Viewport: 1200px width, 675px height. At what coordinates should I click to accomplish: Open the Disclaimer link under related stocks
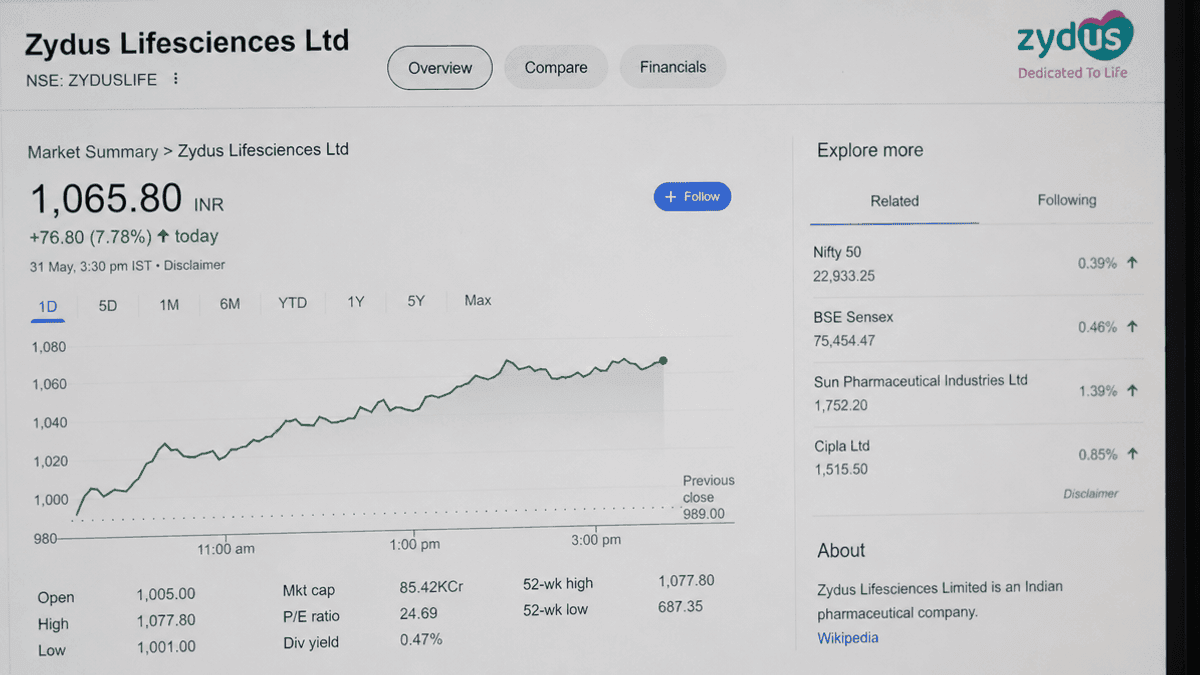pos(1090,494)
